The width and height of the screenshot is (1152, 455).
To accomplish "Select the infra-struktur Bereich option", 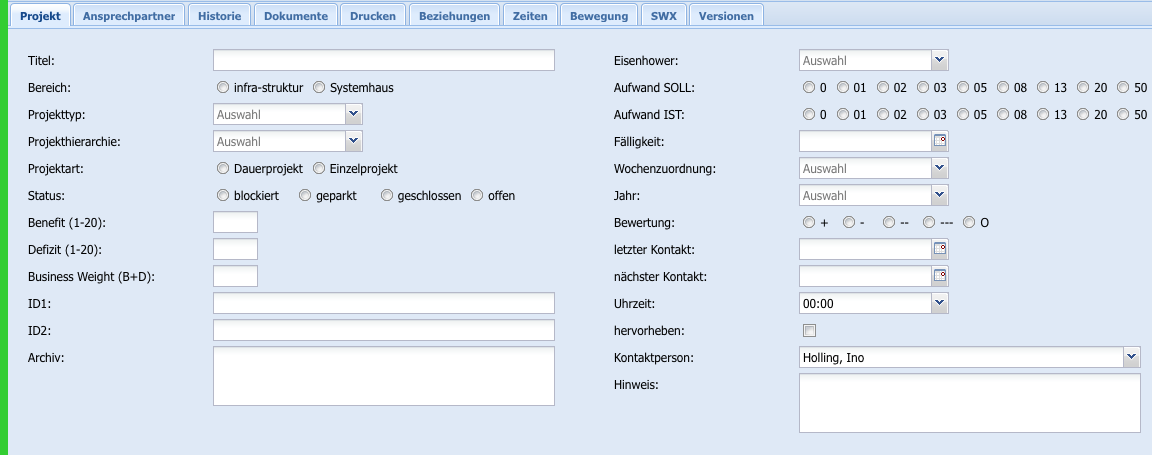I will [223, 88].
